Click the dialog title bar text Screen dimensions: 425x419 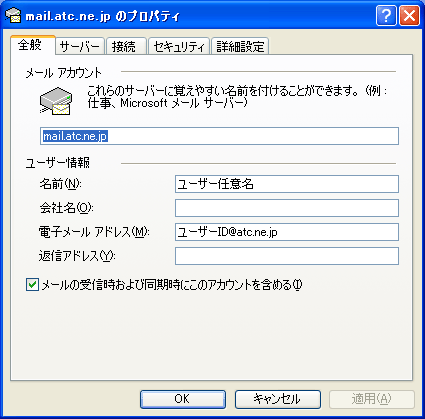pos(103,16)
